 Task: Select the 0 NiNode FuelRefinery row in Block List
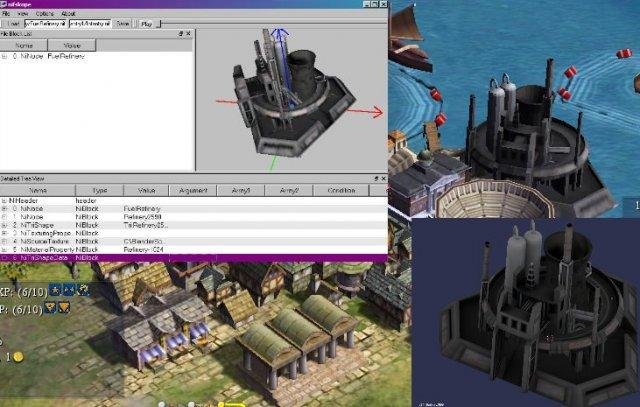tap(96, 56)
